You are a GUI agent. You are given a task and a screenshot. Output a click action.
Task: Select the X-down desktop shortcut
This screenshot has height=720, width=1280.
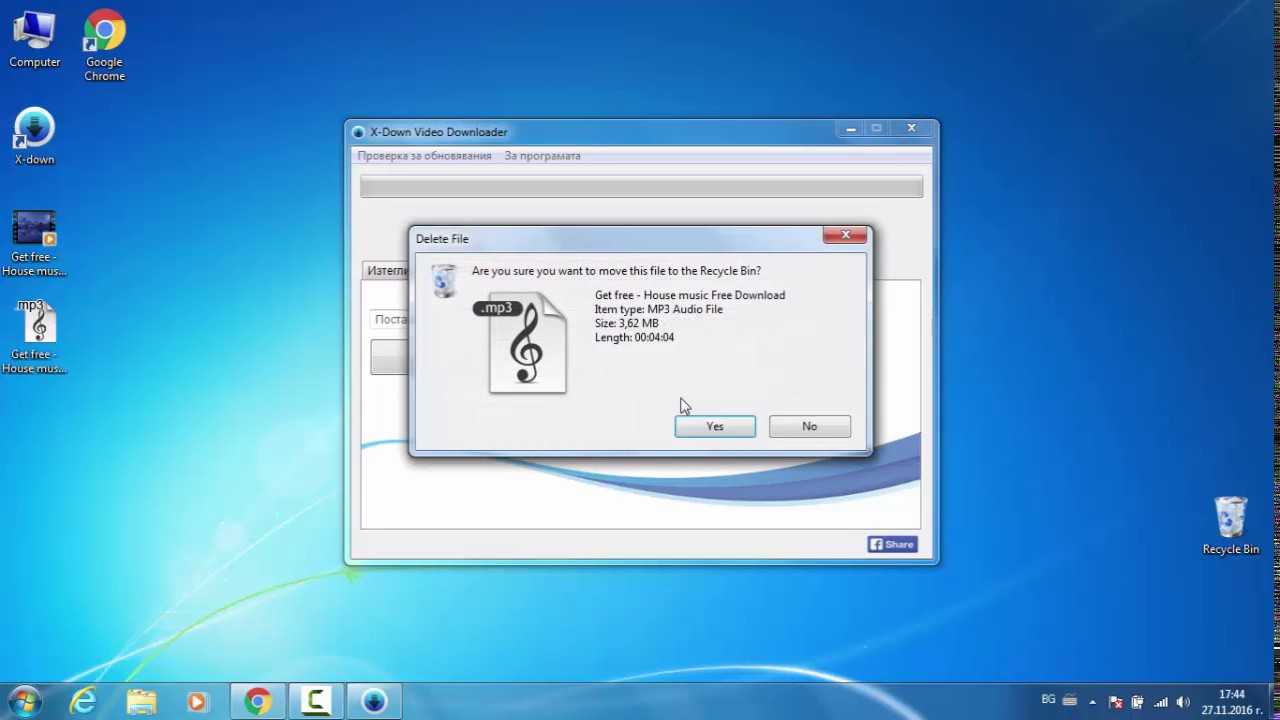[x=34, y=136]
